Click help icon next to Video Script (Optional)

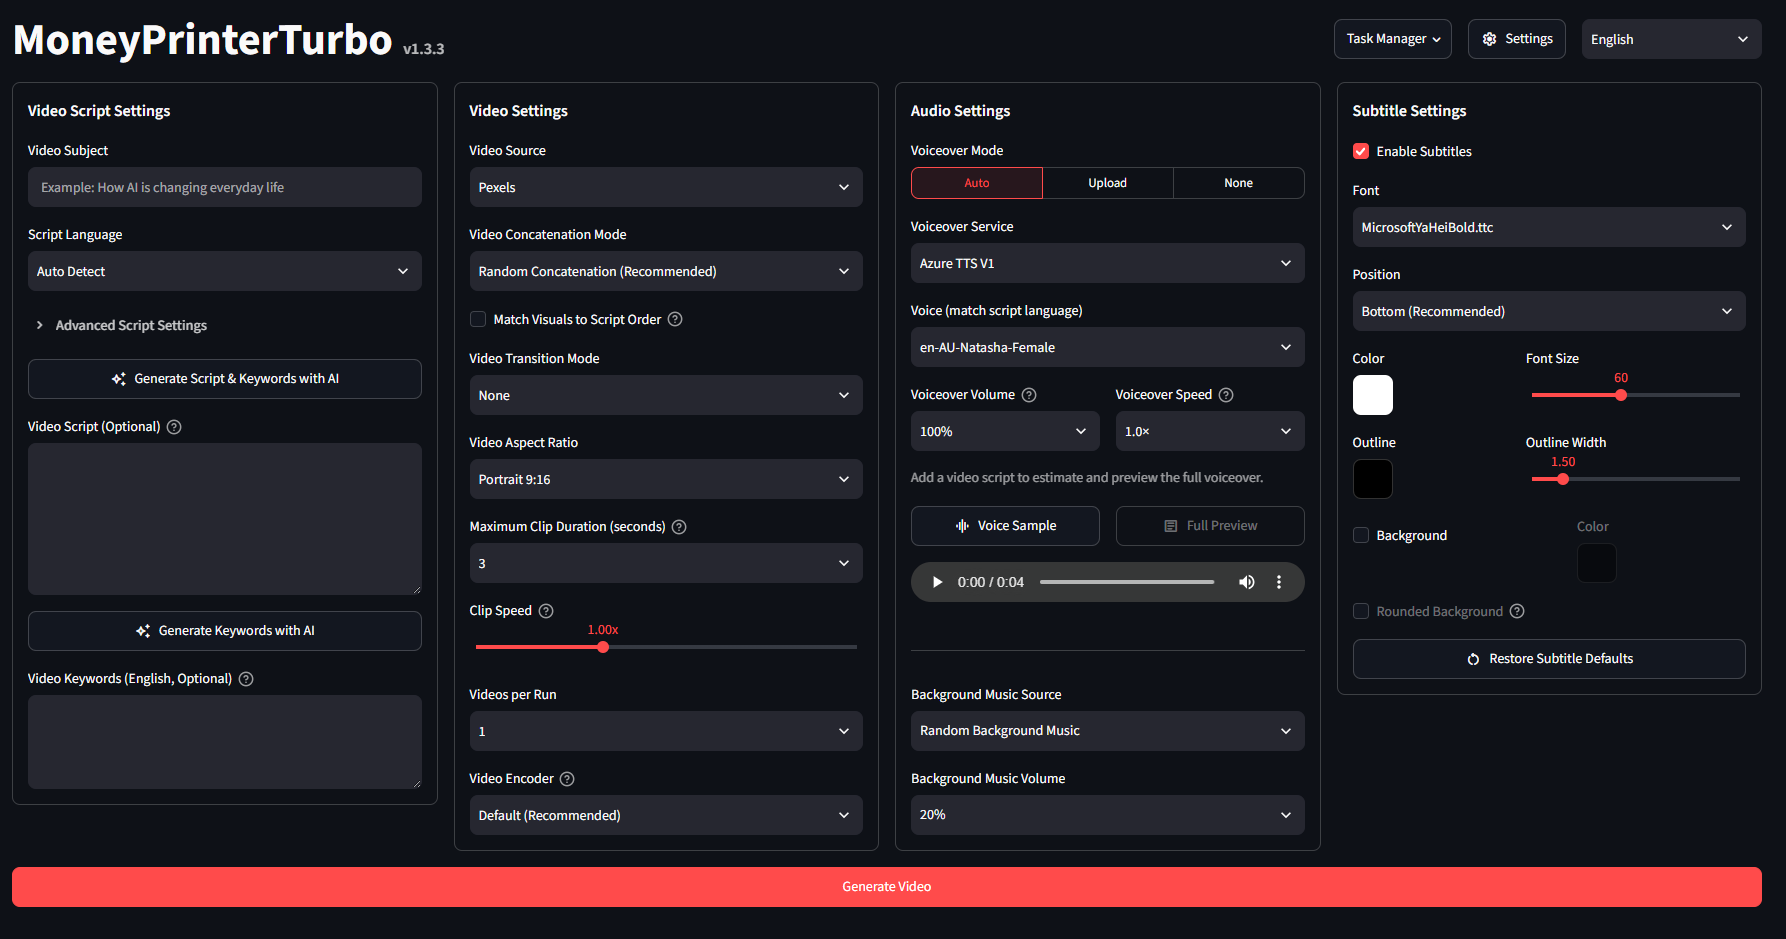174,427
